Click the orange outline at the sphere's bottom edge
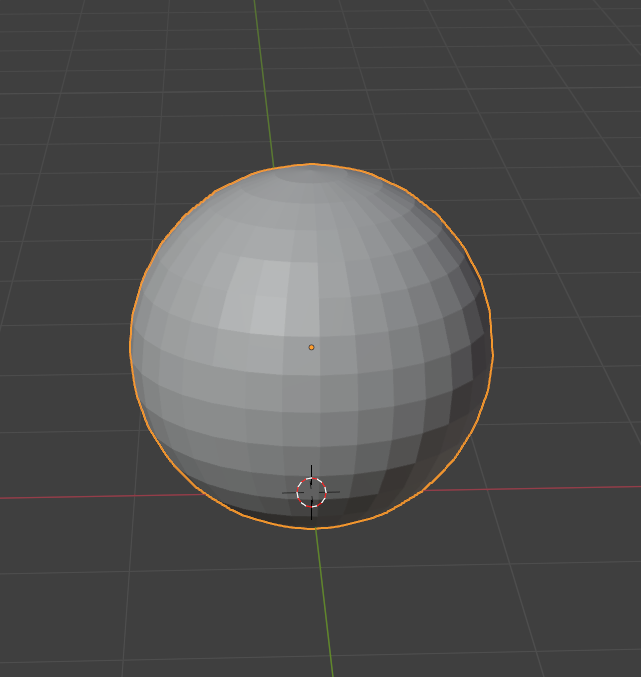The width and height of the screenshot is (641, 677). (x=312, y=527)
